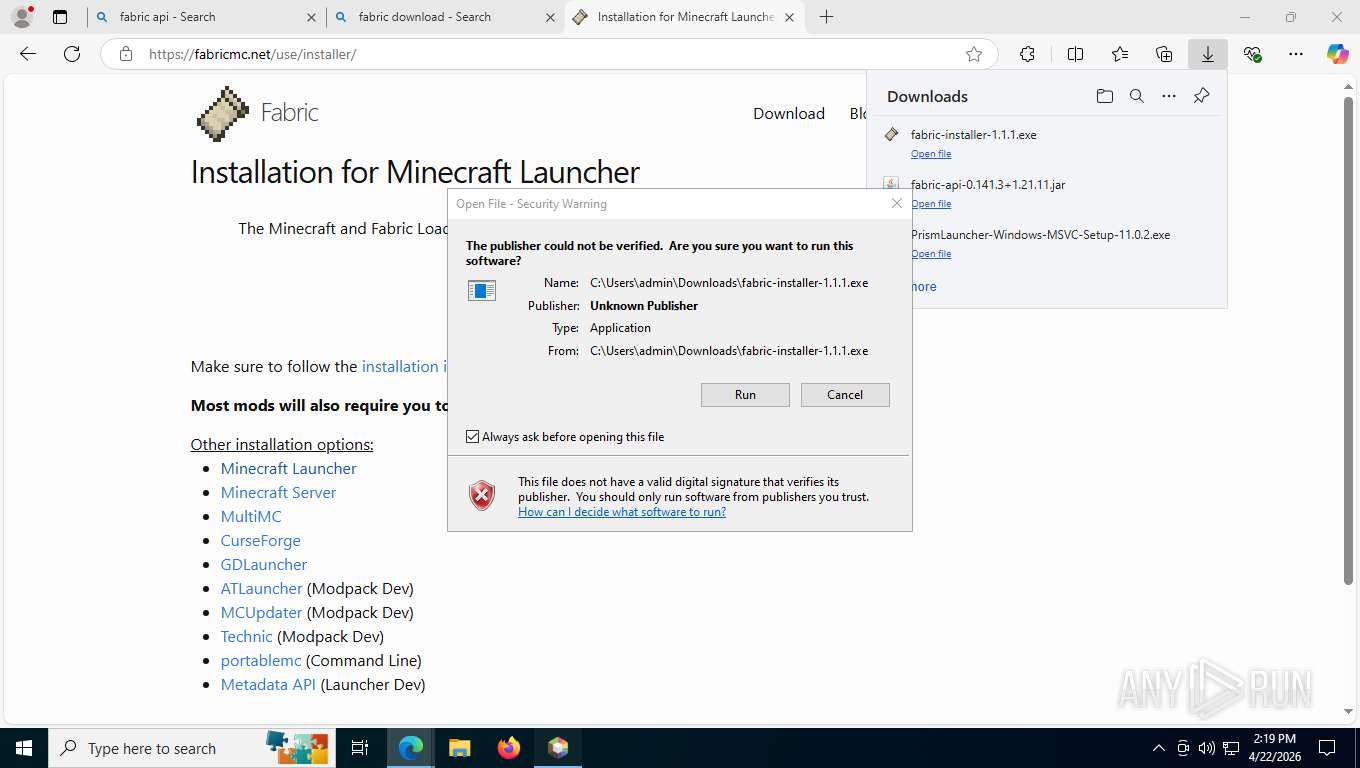Image resolution: width=1360 pixels, height=768 pixels.
Task: Follow the Minecraft Server link
Action: pos(278,492)
